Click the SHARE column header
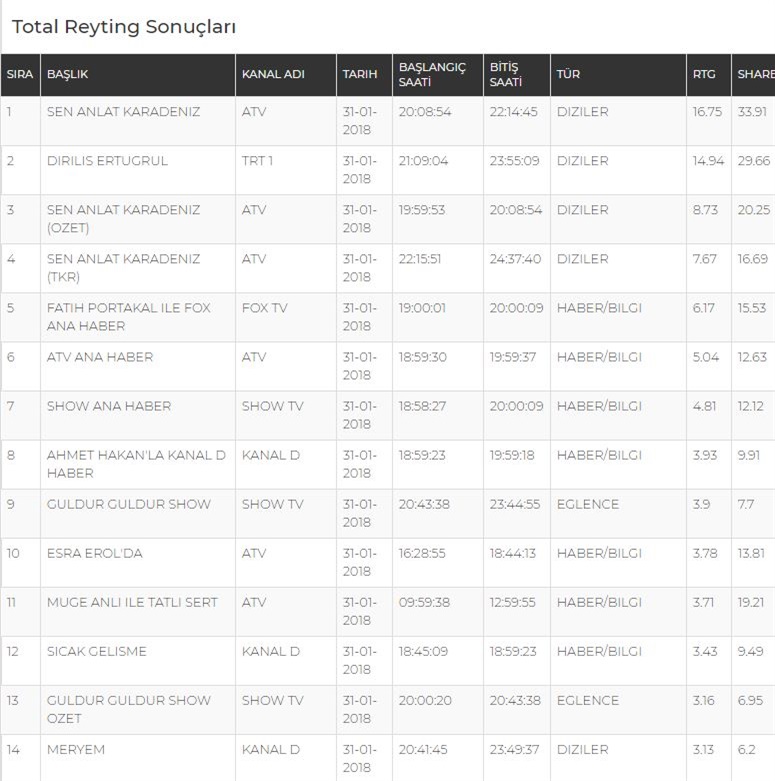The height and width of the screenshot is (781, 775). (x=755, y=75)
